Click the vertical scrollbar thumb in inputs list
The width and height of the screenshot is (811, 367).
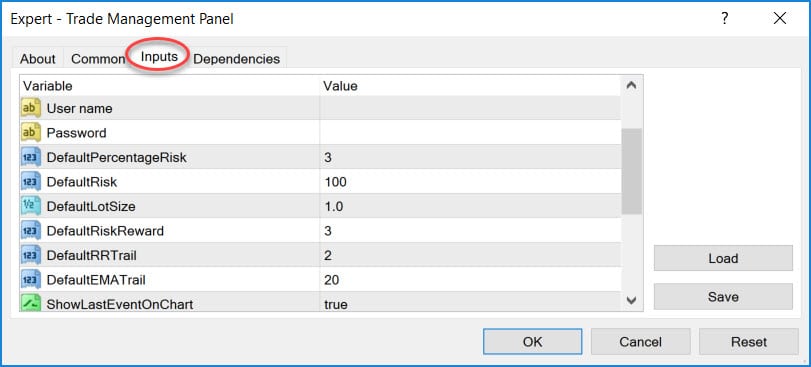point(632,171)
